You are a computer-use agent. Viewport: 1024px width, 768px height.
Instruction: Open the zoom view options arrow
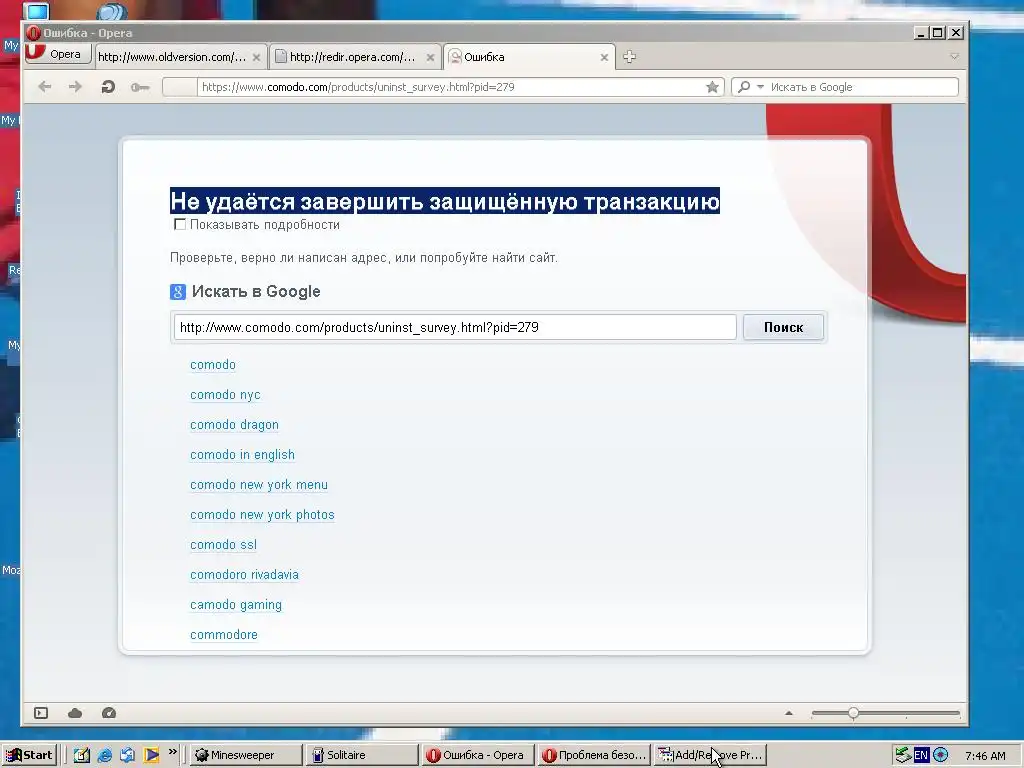pos(789,713)
